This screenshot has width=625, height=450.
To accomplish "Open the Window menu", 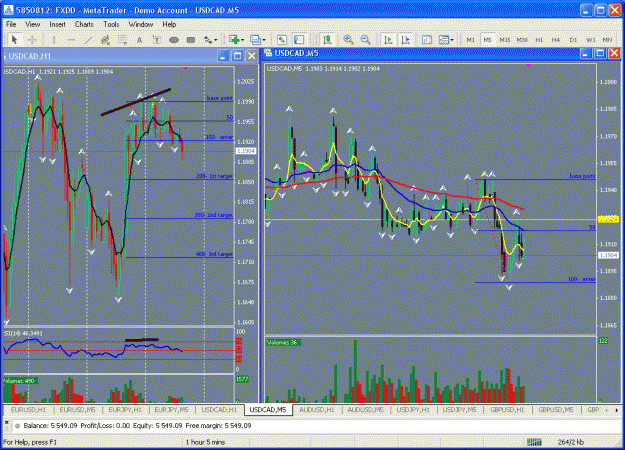I will (x=141, y=24).
